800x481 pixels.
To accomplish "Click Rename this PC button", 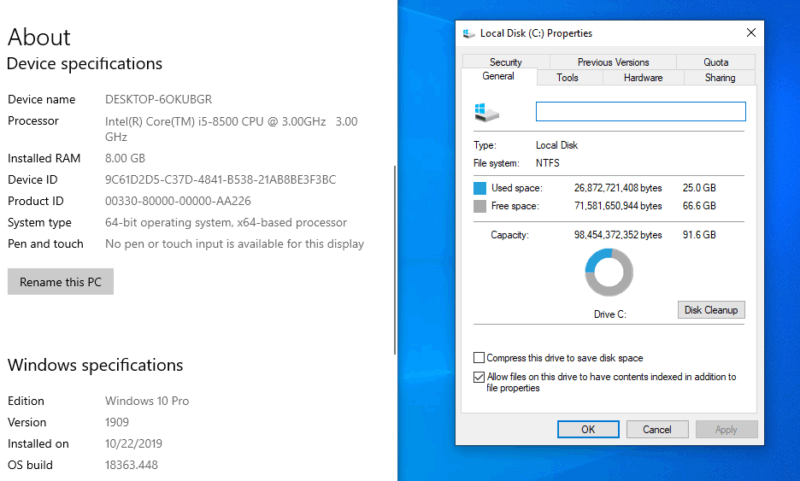I will [x=60, y=282].
